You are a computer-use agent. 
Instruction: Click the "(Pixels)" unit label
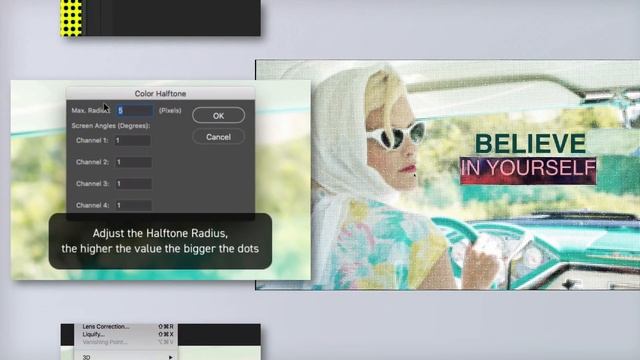[170, 111]
